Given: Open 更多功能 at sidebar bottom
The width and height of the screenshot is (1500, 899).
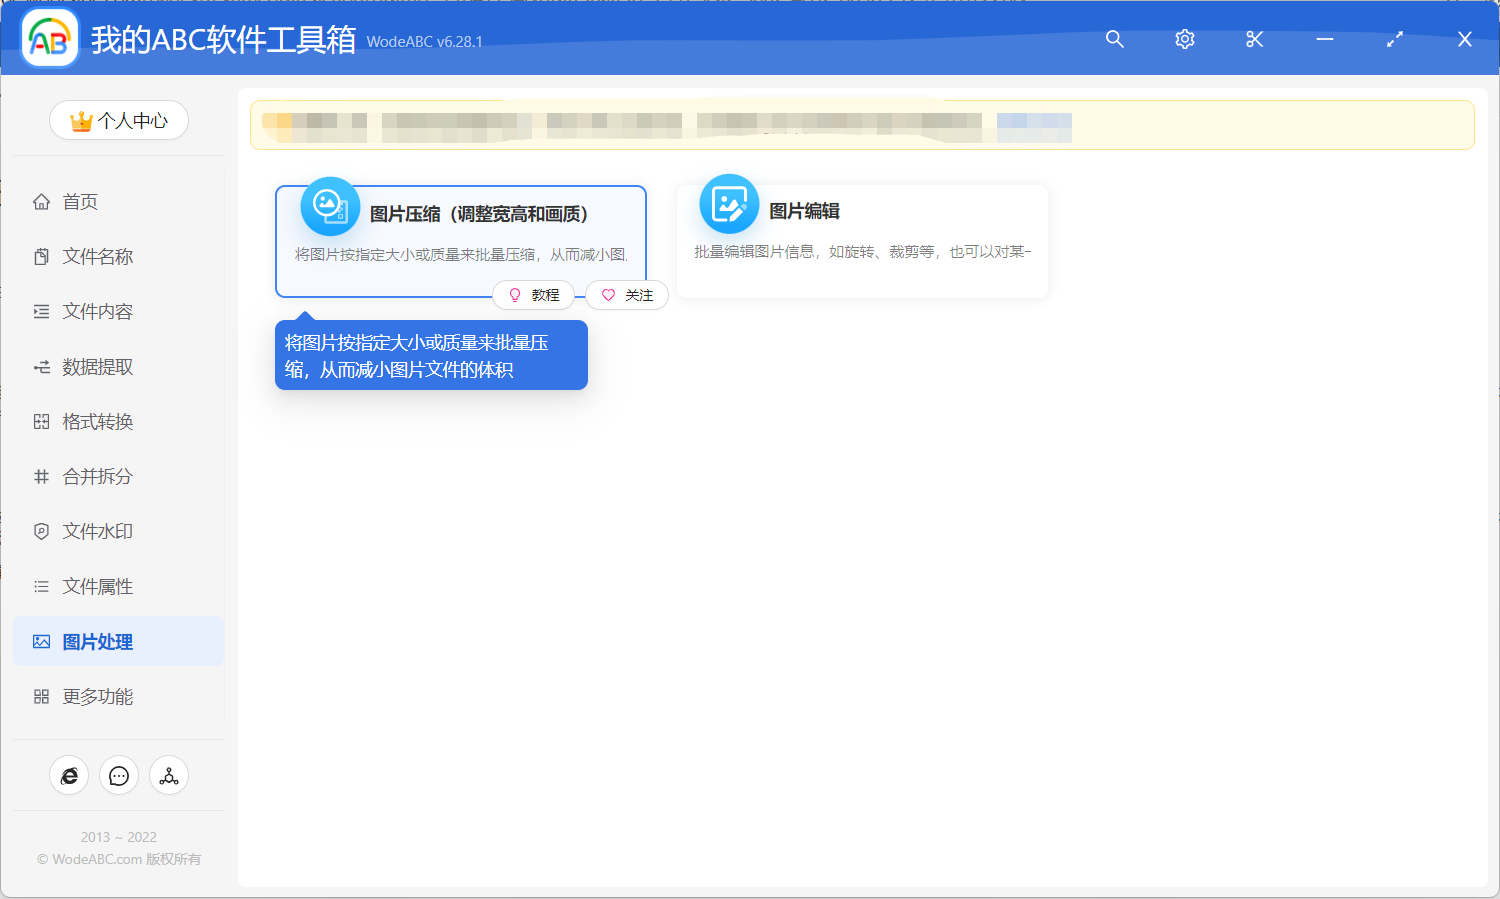Looking at the screenshot, I should tap(98, 696).
